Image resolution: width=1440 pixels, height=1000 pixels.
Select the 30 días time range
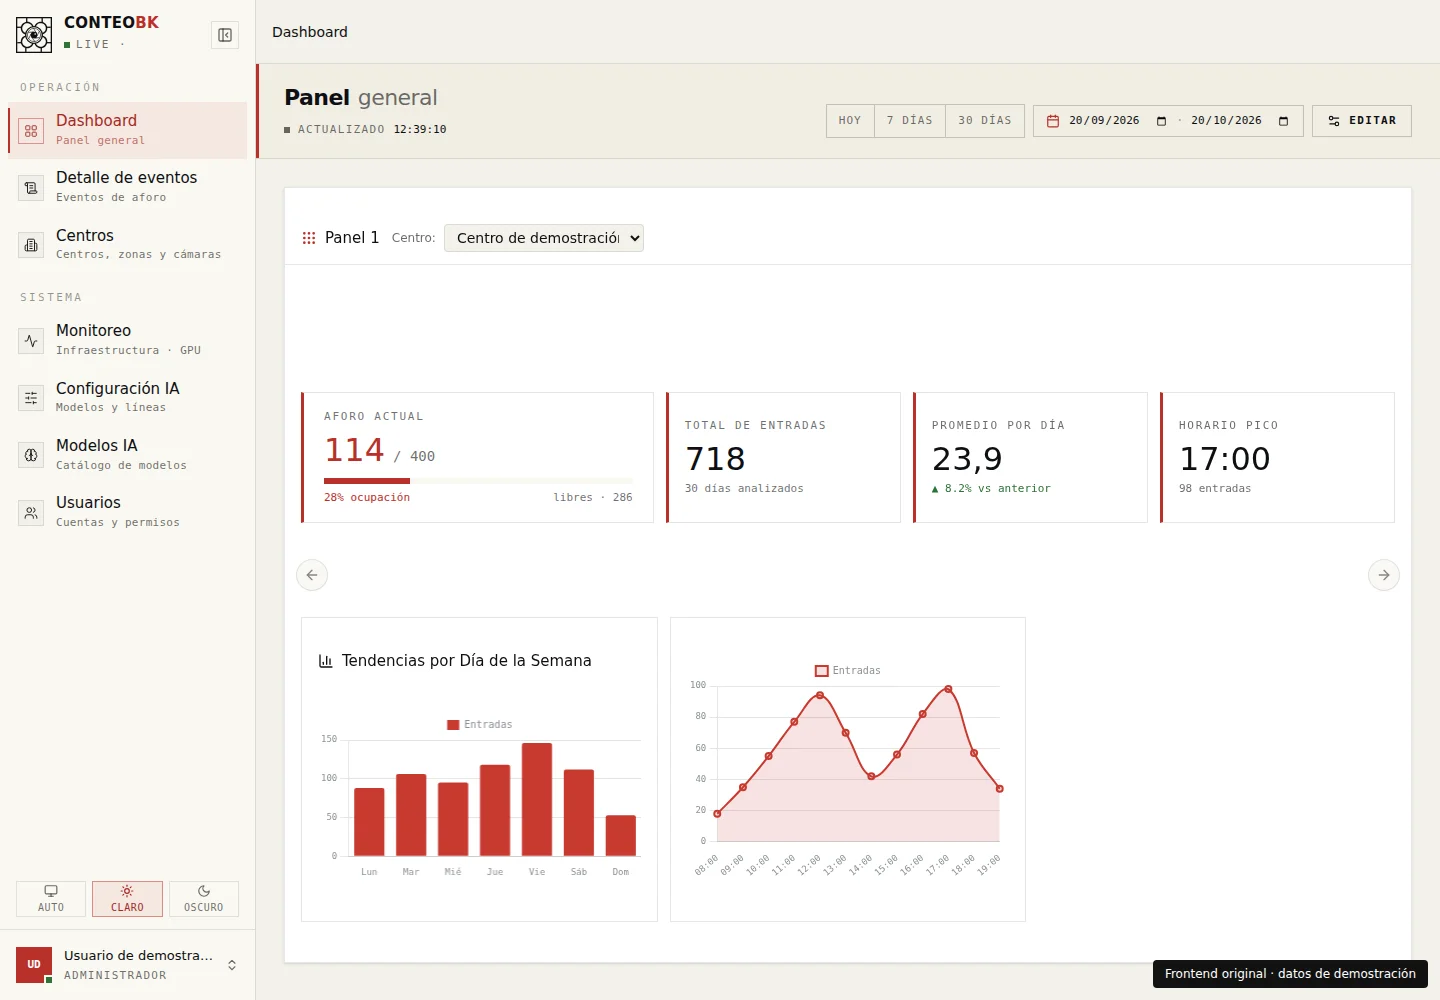click(985, 121)
